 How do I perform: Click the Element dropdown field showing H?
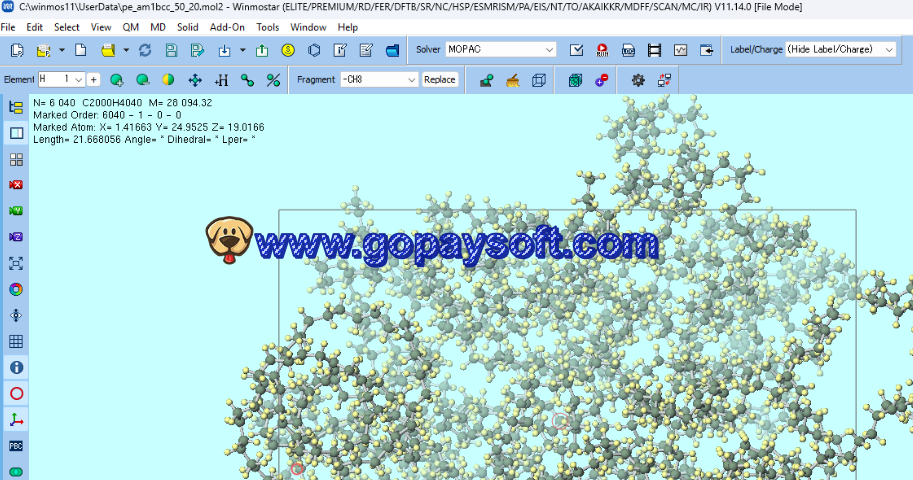click(61, 79)
